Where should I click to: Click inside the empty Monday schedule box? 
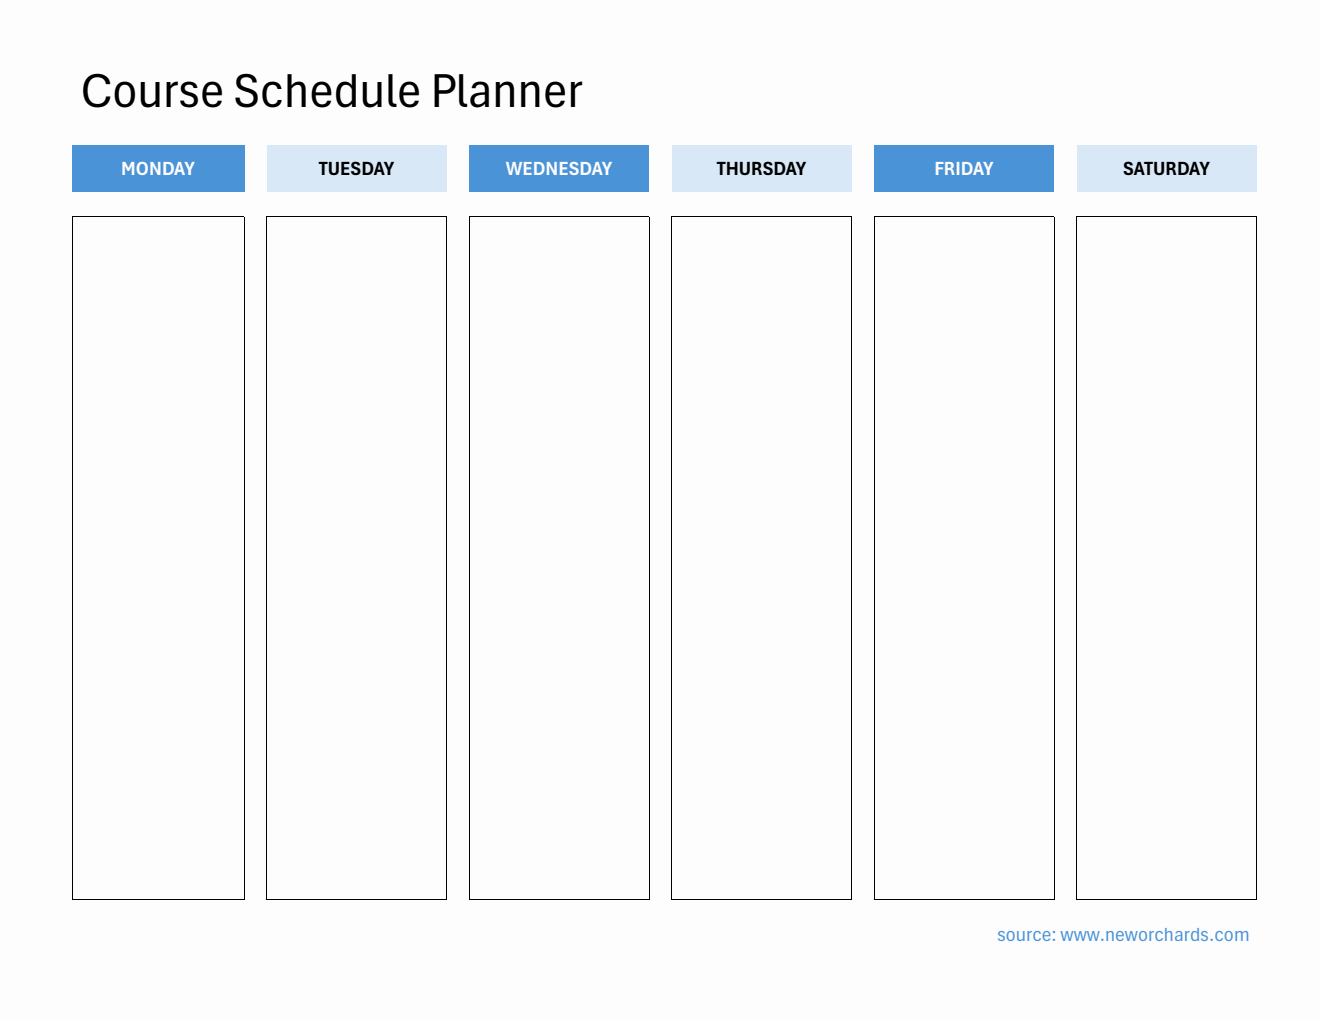click(x=158, y=557)
